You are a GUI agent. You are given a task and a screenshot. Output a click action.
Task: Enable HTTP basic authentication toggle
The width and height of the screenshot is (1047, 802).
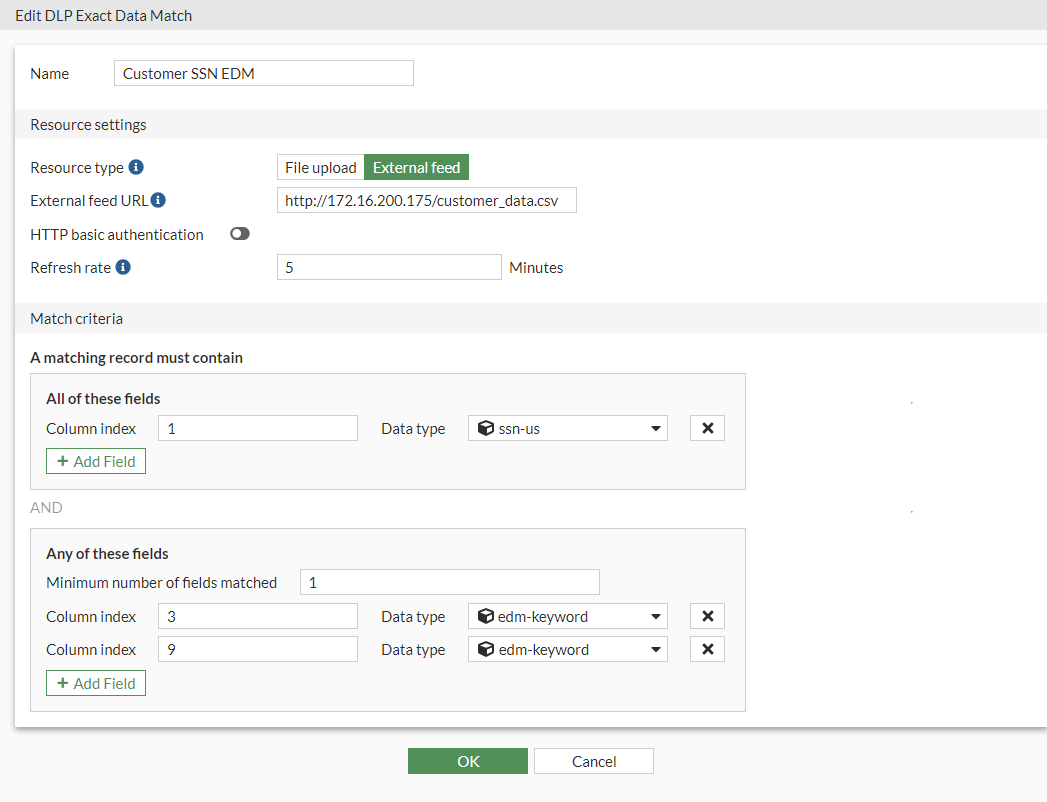[239, 234]
